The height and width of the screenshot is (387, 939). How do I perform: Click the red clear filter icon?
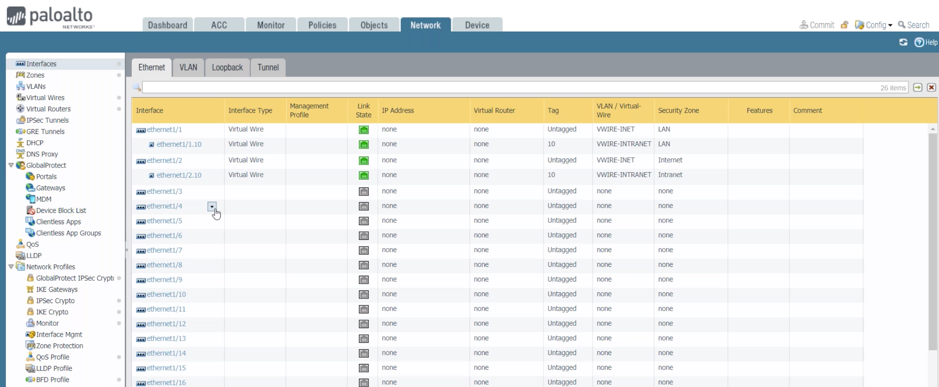[x=931, y=87]
